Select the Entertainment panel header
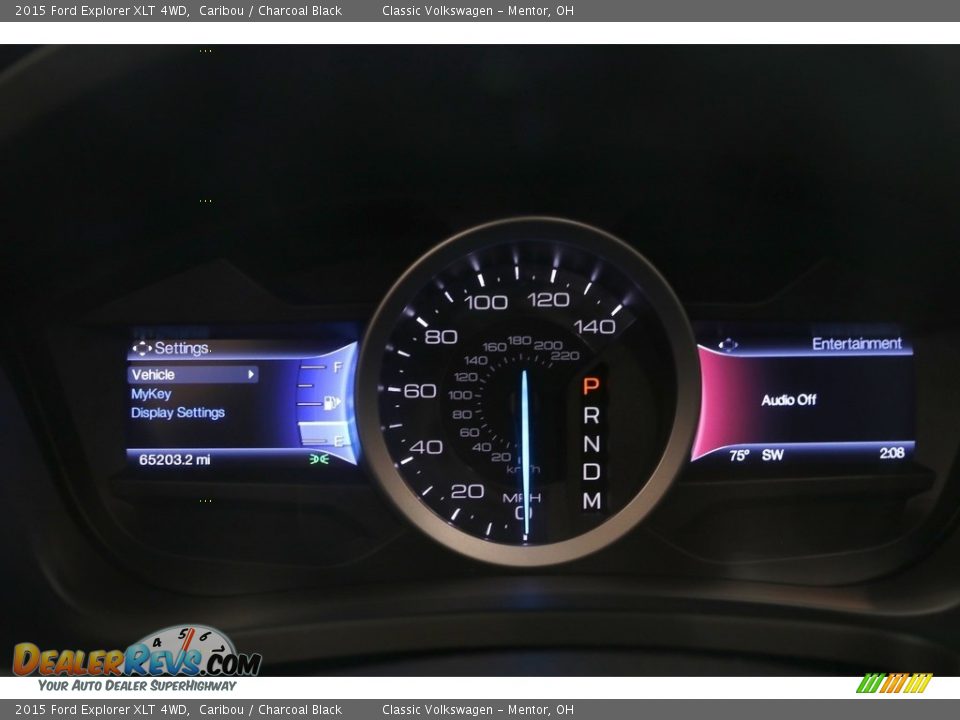 (856, 344)
